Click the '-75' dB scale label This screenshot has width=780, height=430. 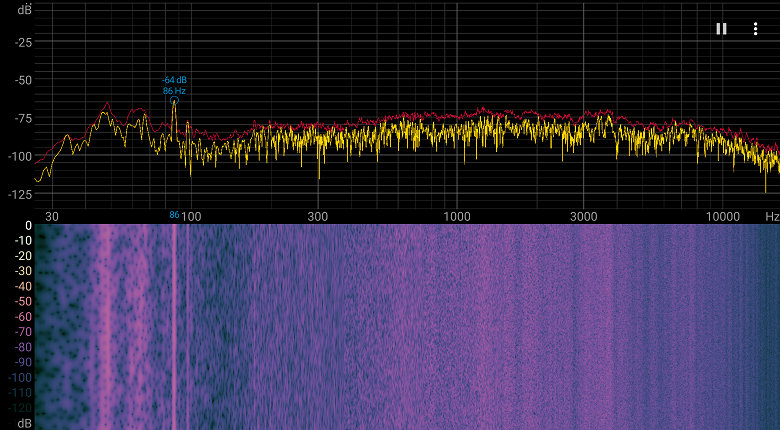point(23,118)
